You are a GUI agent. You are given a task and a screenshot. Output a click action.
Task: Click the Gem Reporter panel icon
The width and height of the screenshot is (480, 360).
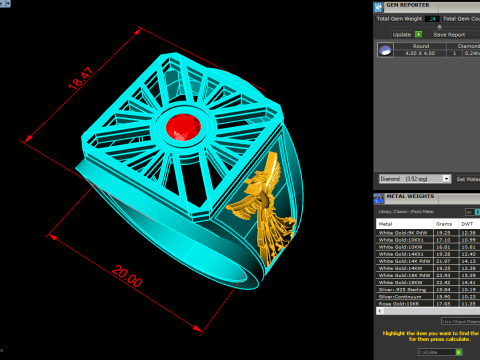[x=378, y=7]
